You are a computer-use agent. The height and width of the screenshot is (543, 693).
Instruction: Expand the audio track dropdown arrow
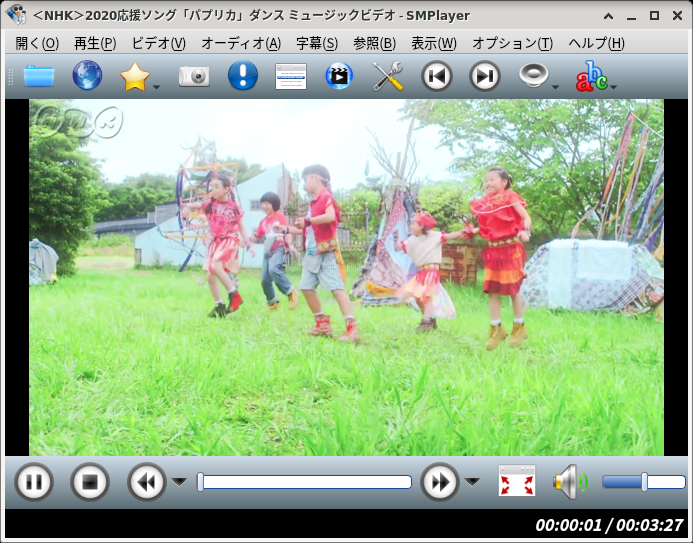(556, 87)
